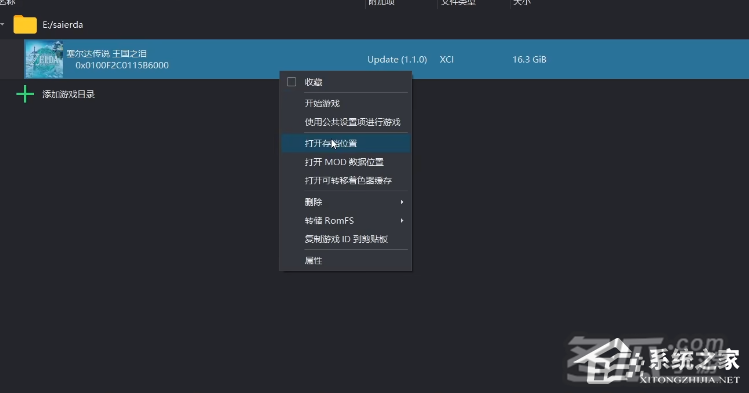Screen dimensions: 749x393
Task: Select game title 塞尔达传说 王国之泪
Action: [106, 53]
